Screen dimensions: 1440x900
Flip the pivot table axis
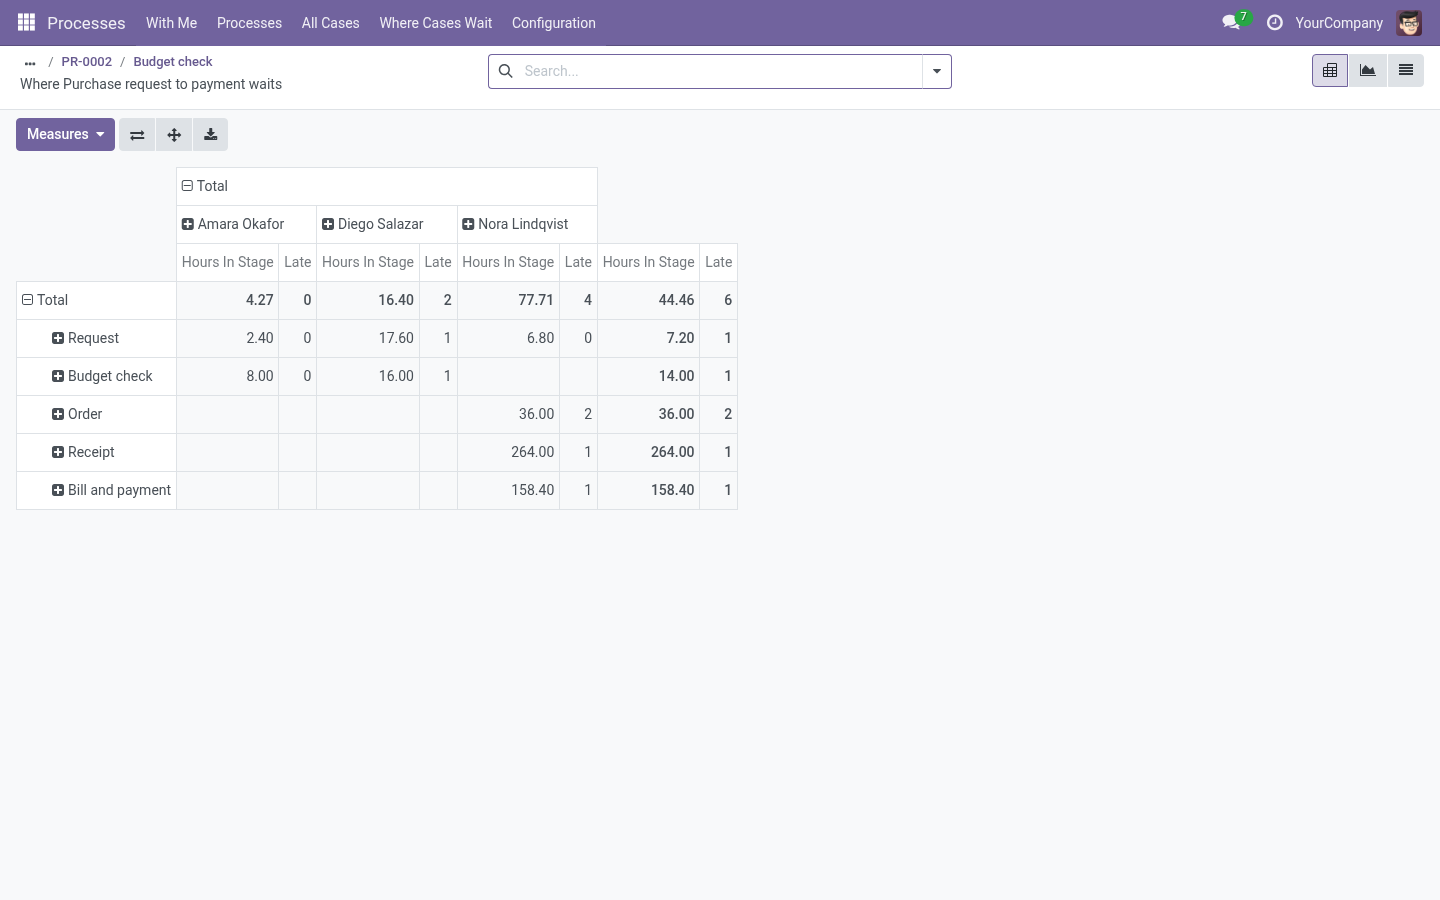pos(137,135)
